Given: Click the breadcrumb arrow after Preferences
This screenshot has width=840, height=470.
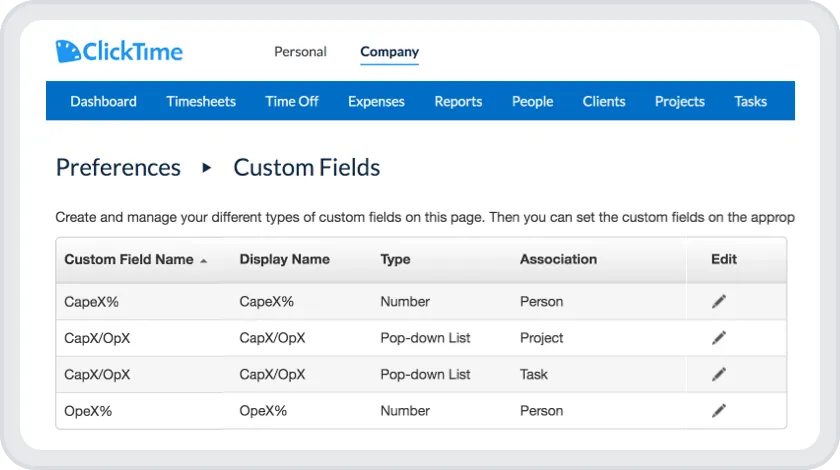Looking at the screenshot, I should point(207,168).
